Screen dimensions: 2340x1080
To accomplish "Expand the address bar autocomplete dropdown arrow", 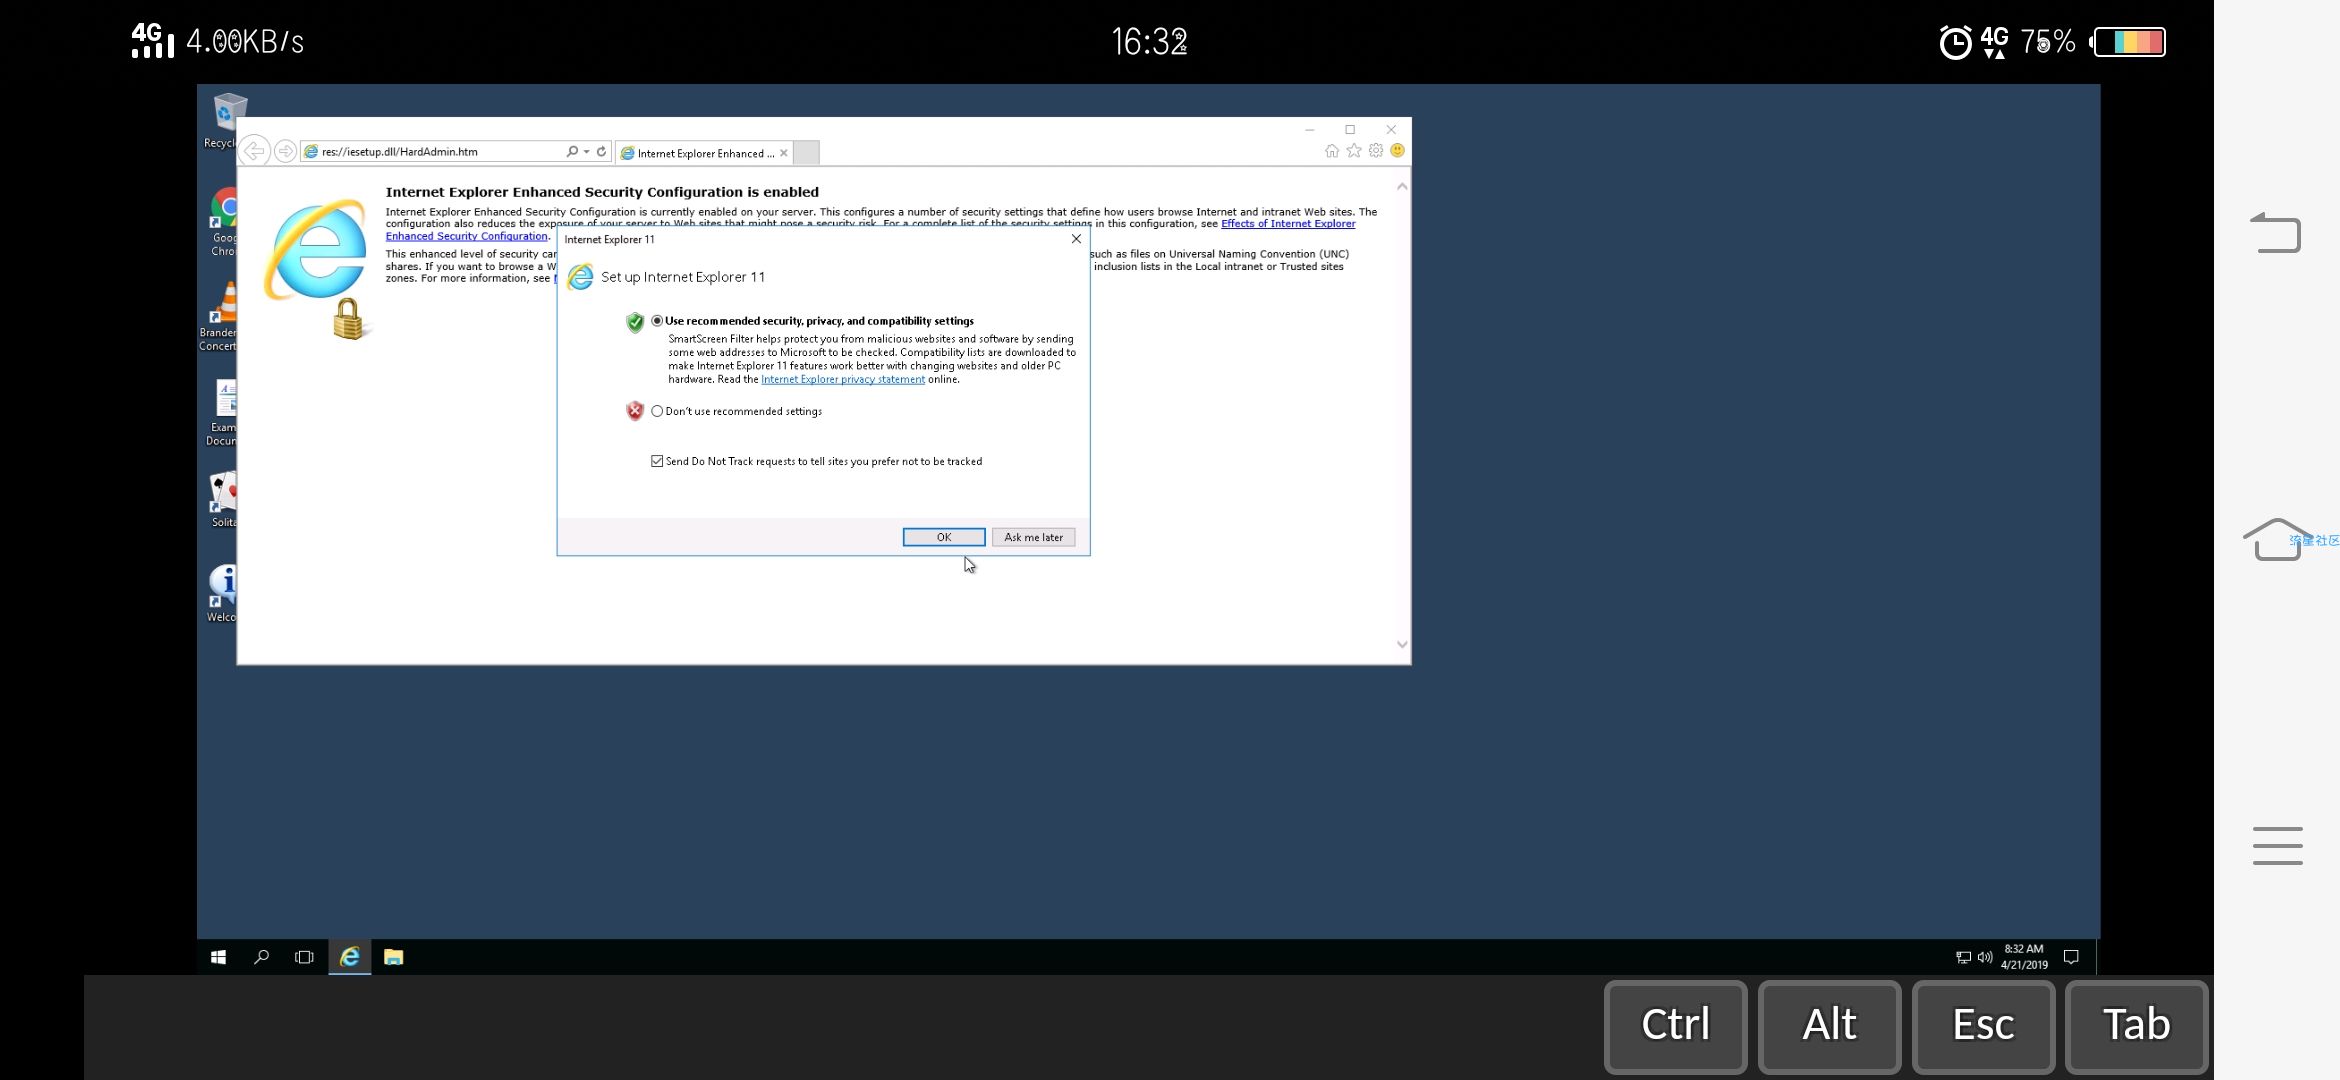I will 587,152.
